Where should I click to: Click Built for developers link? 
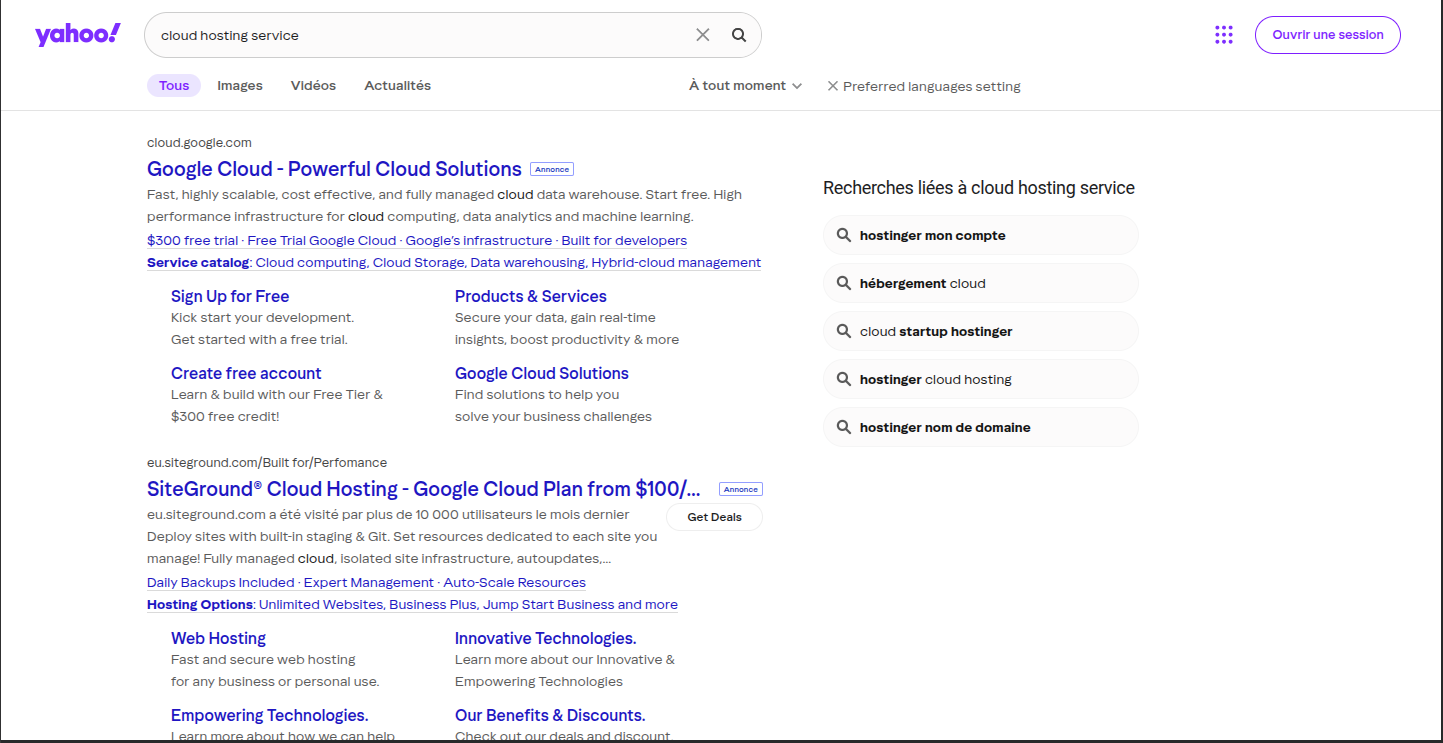click(624, 240)
